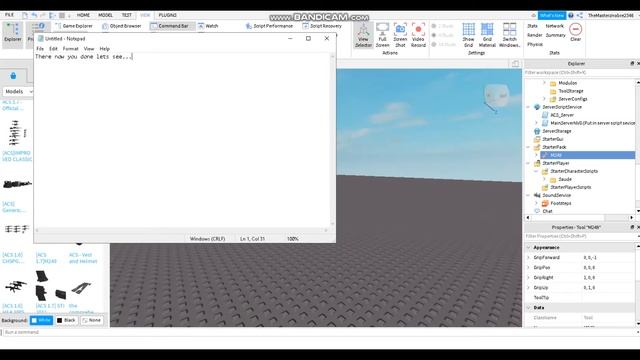Select ACS_Server script

(x=562, y=115)
